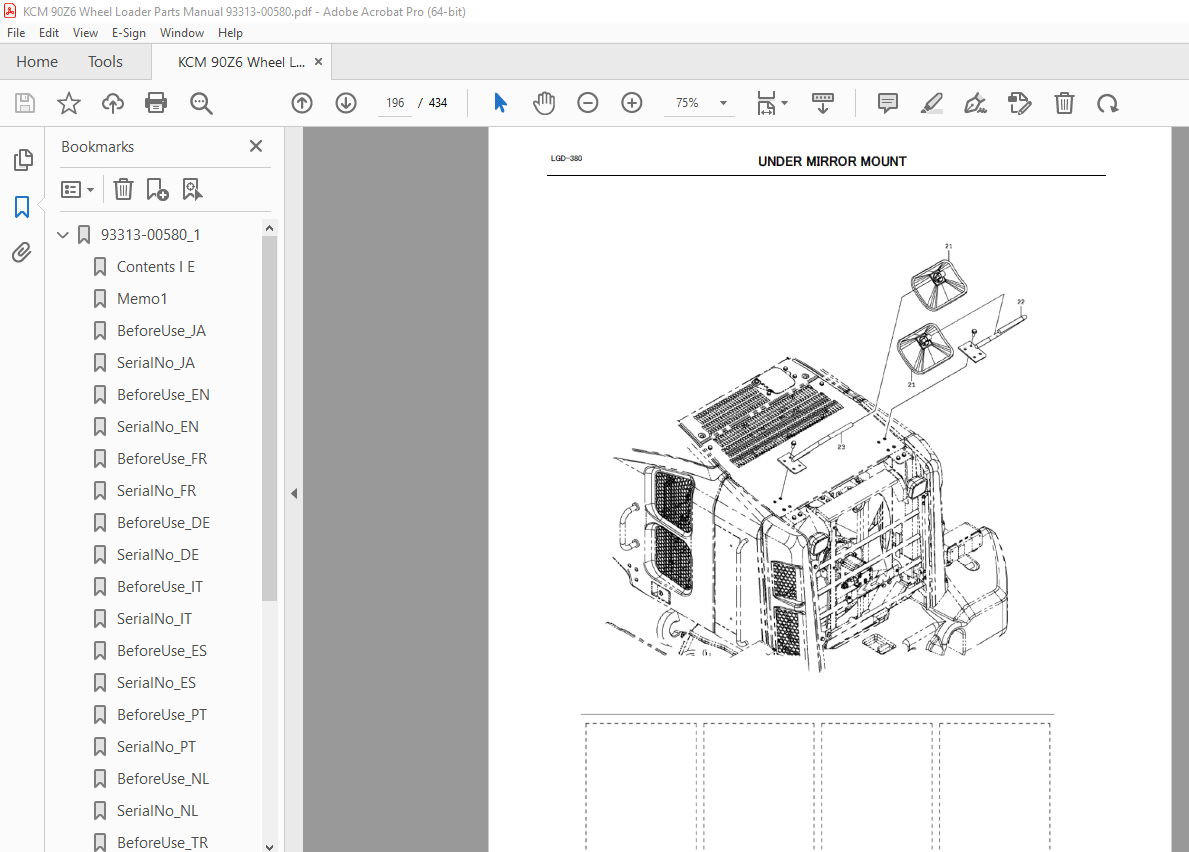Delete page with toolbar trash icon
Viewport: 1189px width, 852px height.
click(1064, 103)
